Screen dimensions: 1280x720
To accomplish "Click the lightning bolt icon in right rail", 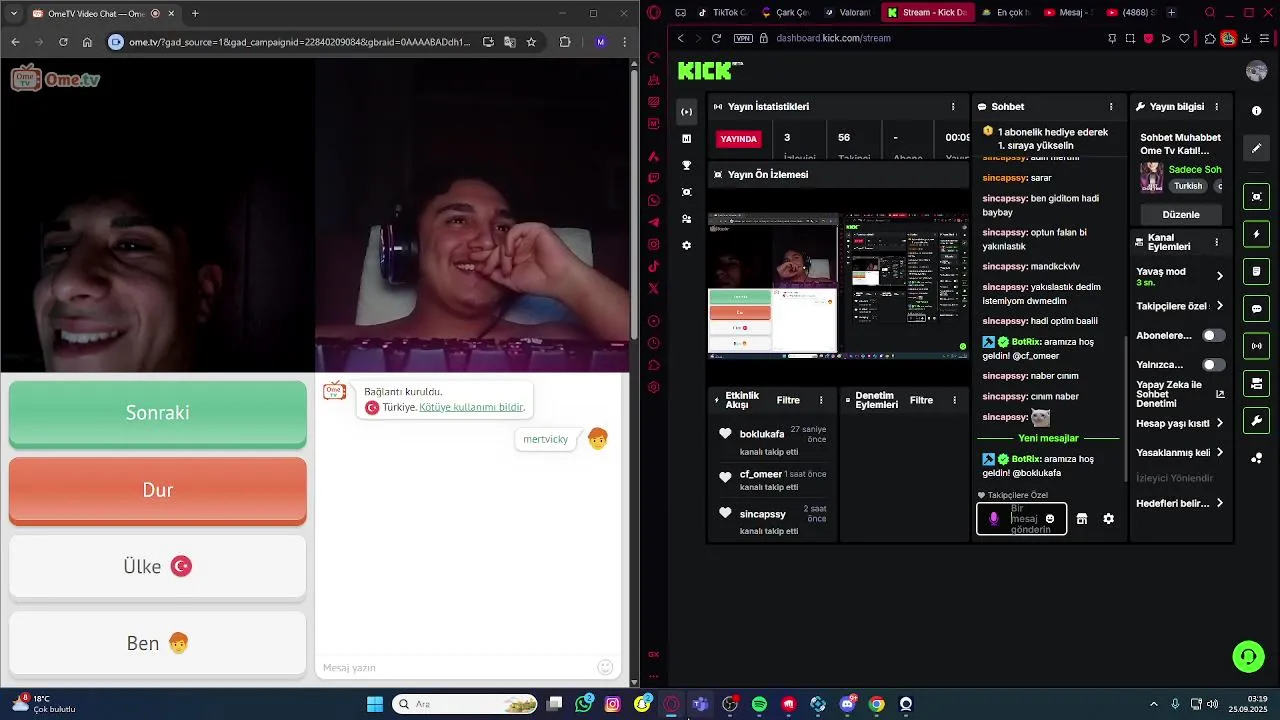I will point(1257,235).
